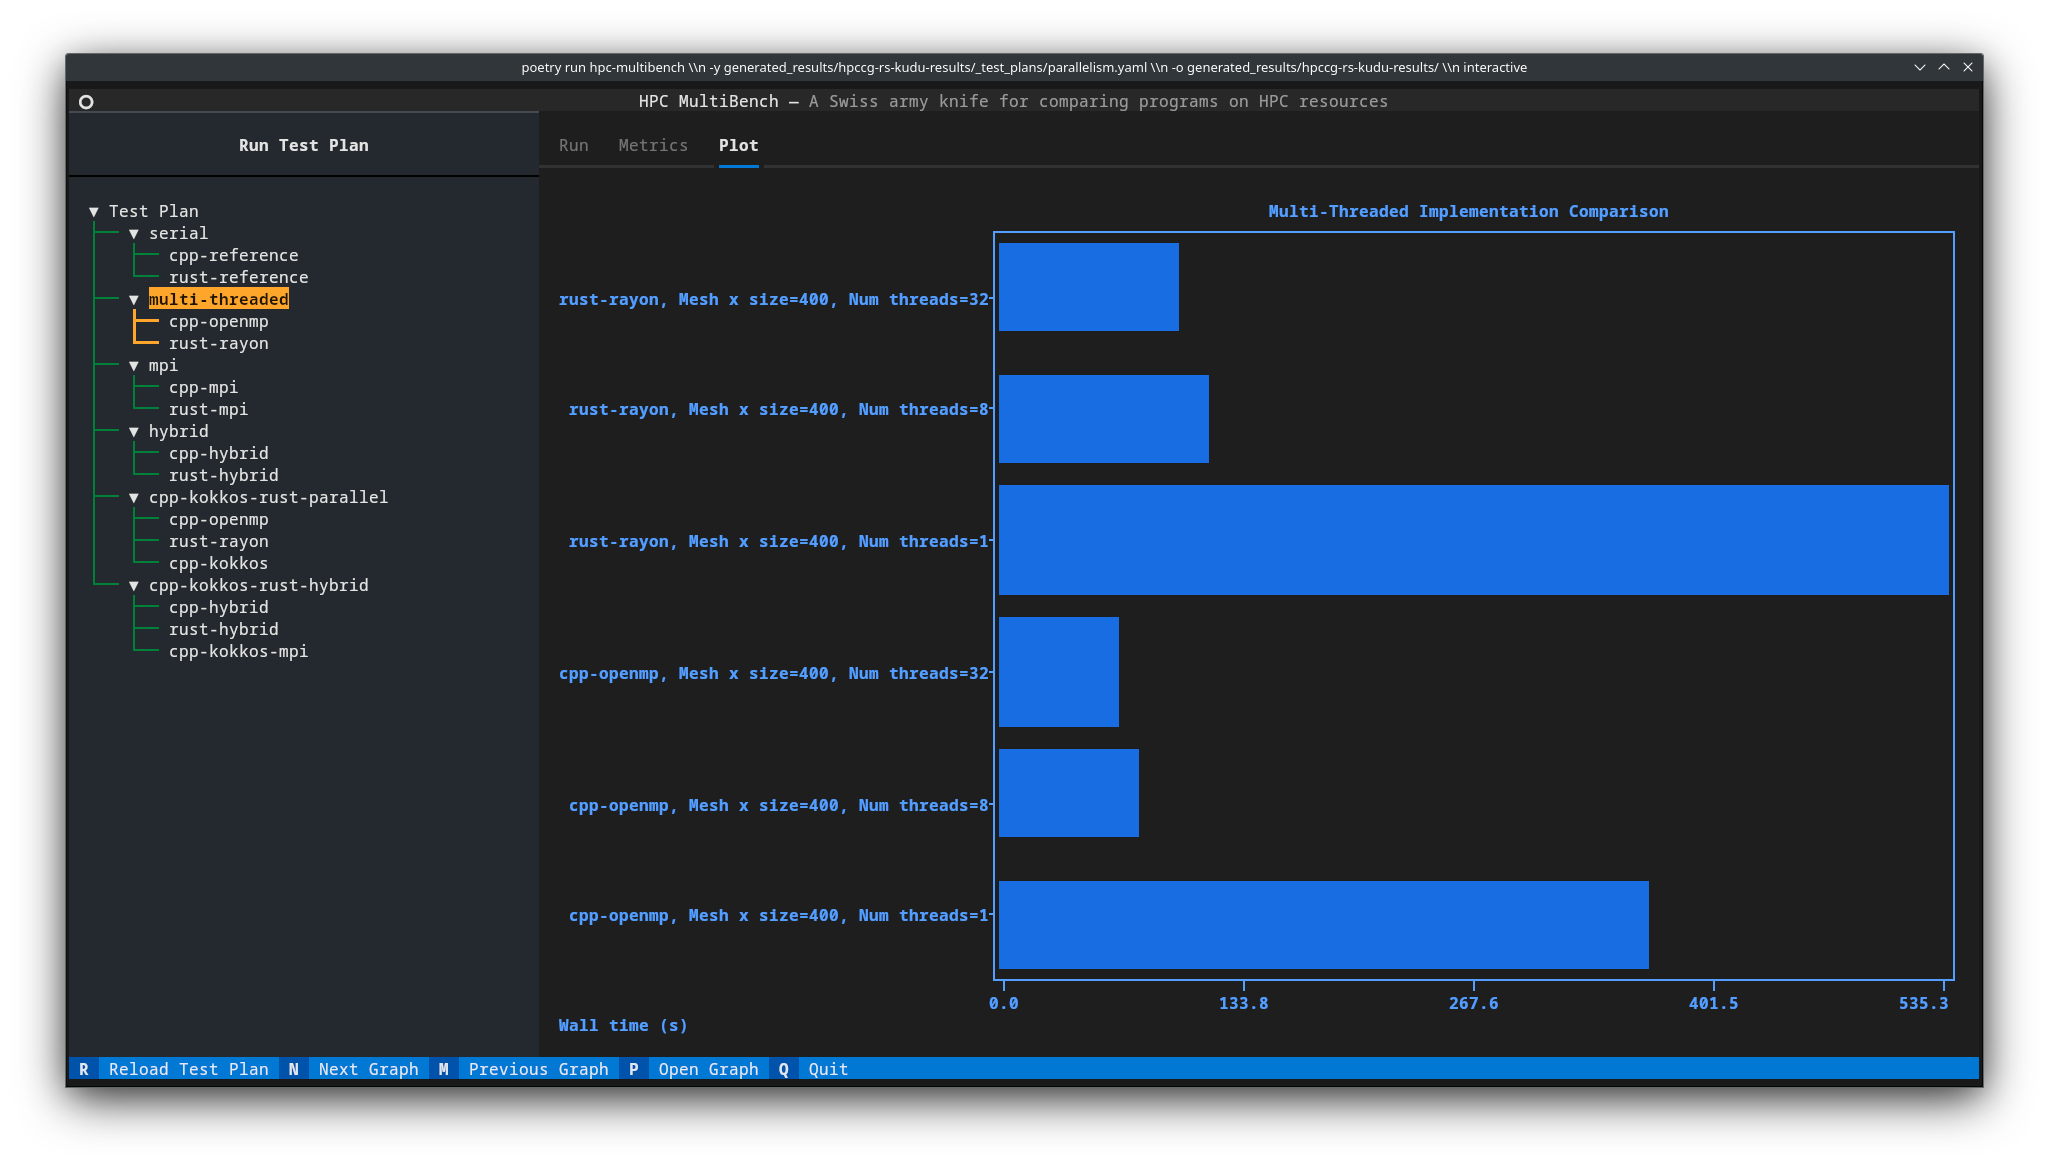Click Next Graph in footer
Image resolution: width=2050 pixels, height=1166 pixels.
369,1070
